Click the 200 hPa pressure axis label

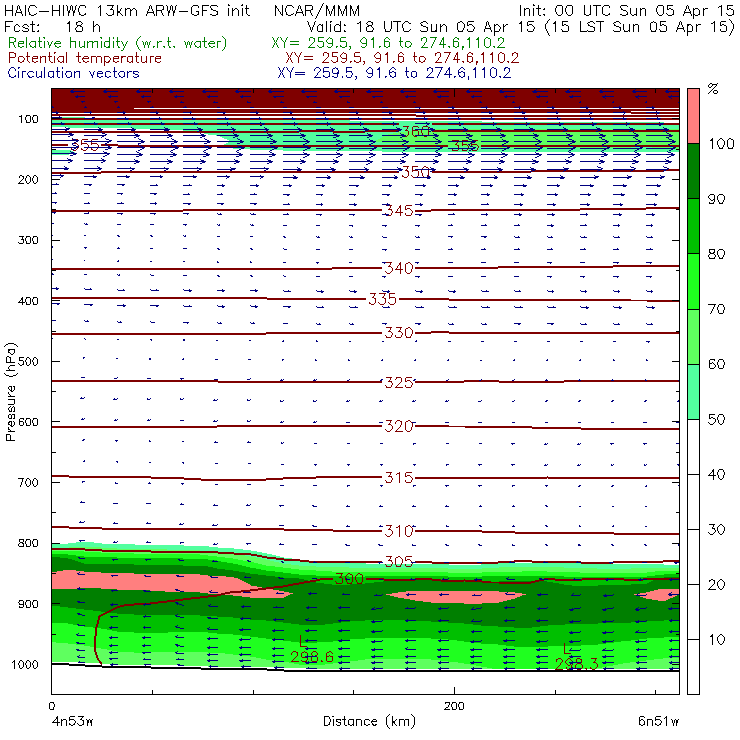28,180
